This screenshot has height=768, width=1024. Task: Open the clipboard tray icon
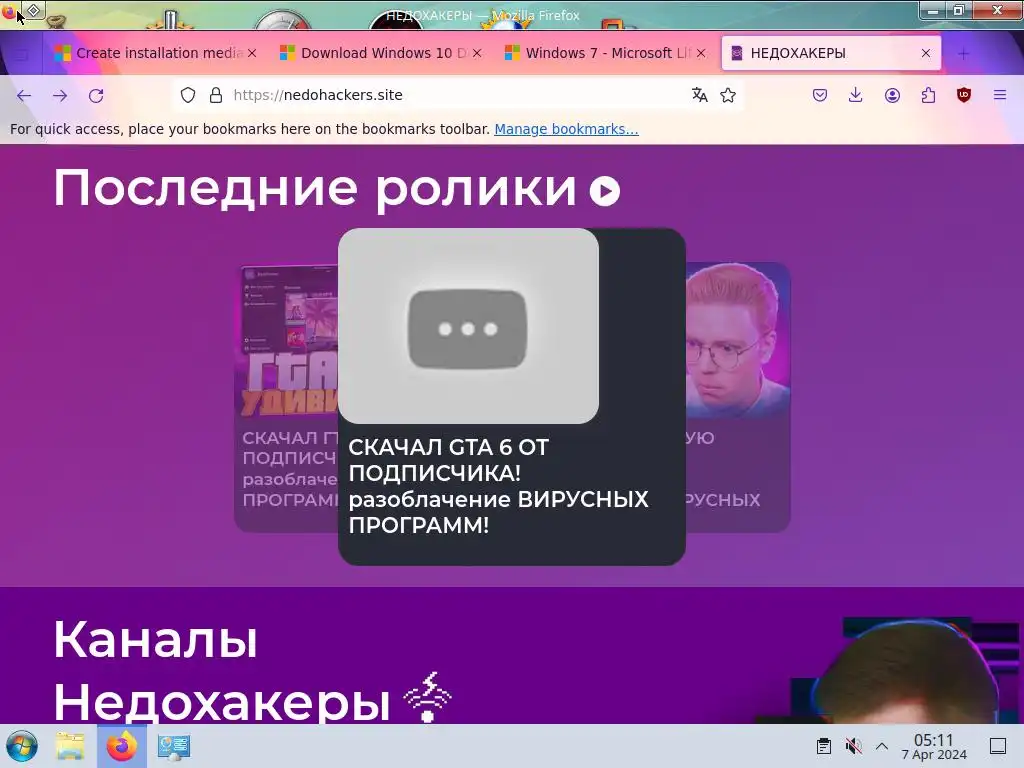(x=824, y=746)
